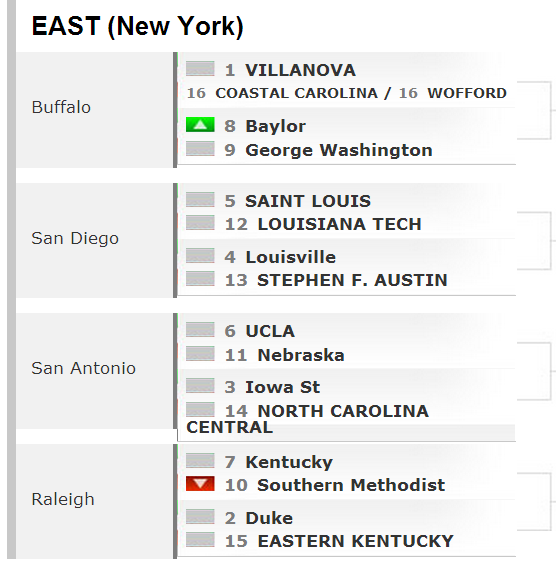Viewport: 556px width, 564px height.
Task: Open the Coastal Carolina play-in team
Action: tap(296, 93)
